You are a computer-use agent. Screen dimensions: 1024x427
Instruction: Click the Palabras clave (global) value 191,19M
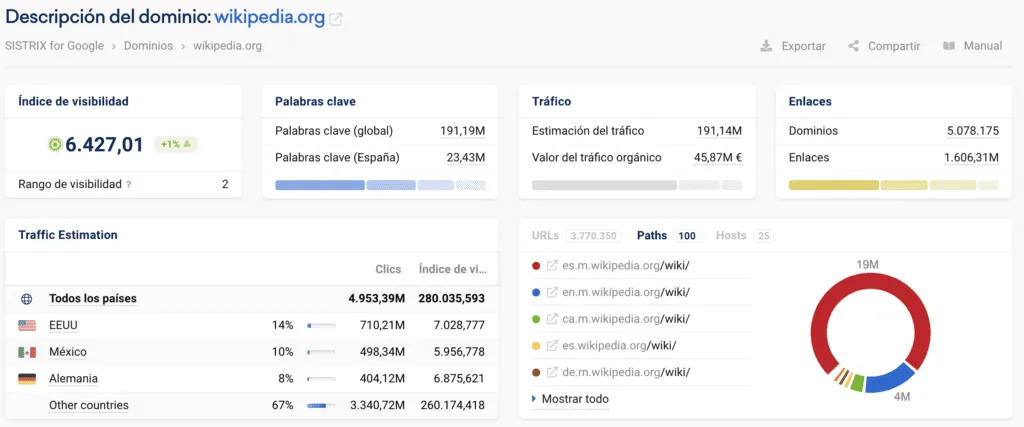point(462,131)
